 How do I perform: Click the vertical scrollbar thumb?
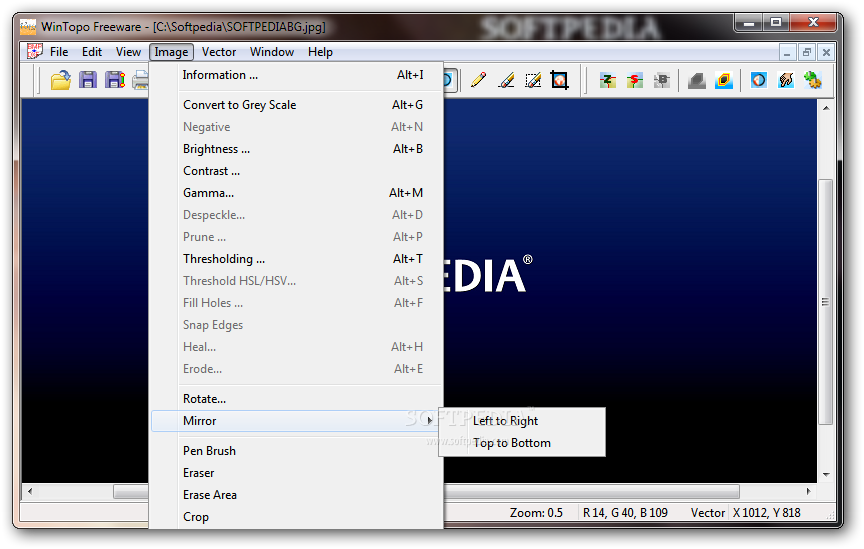tap(825, 302)
